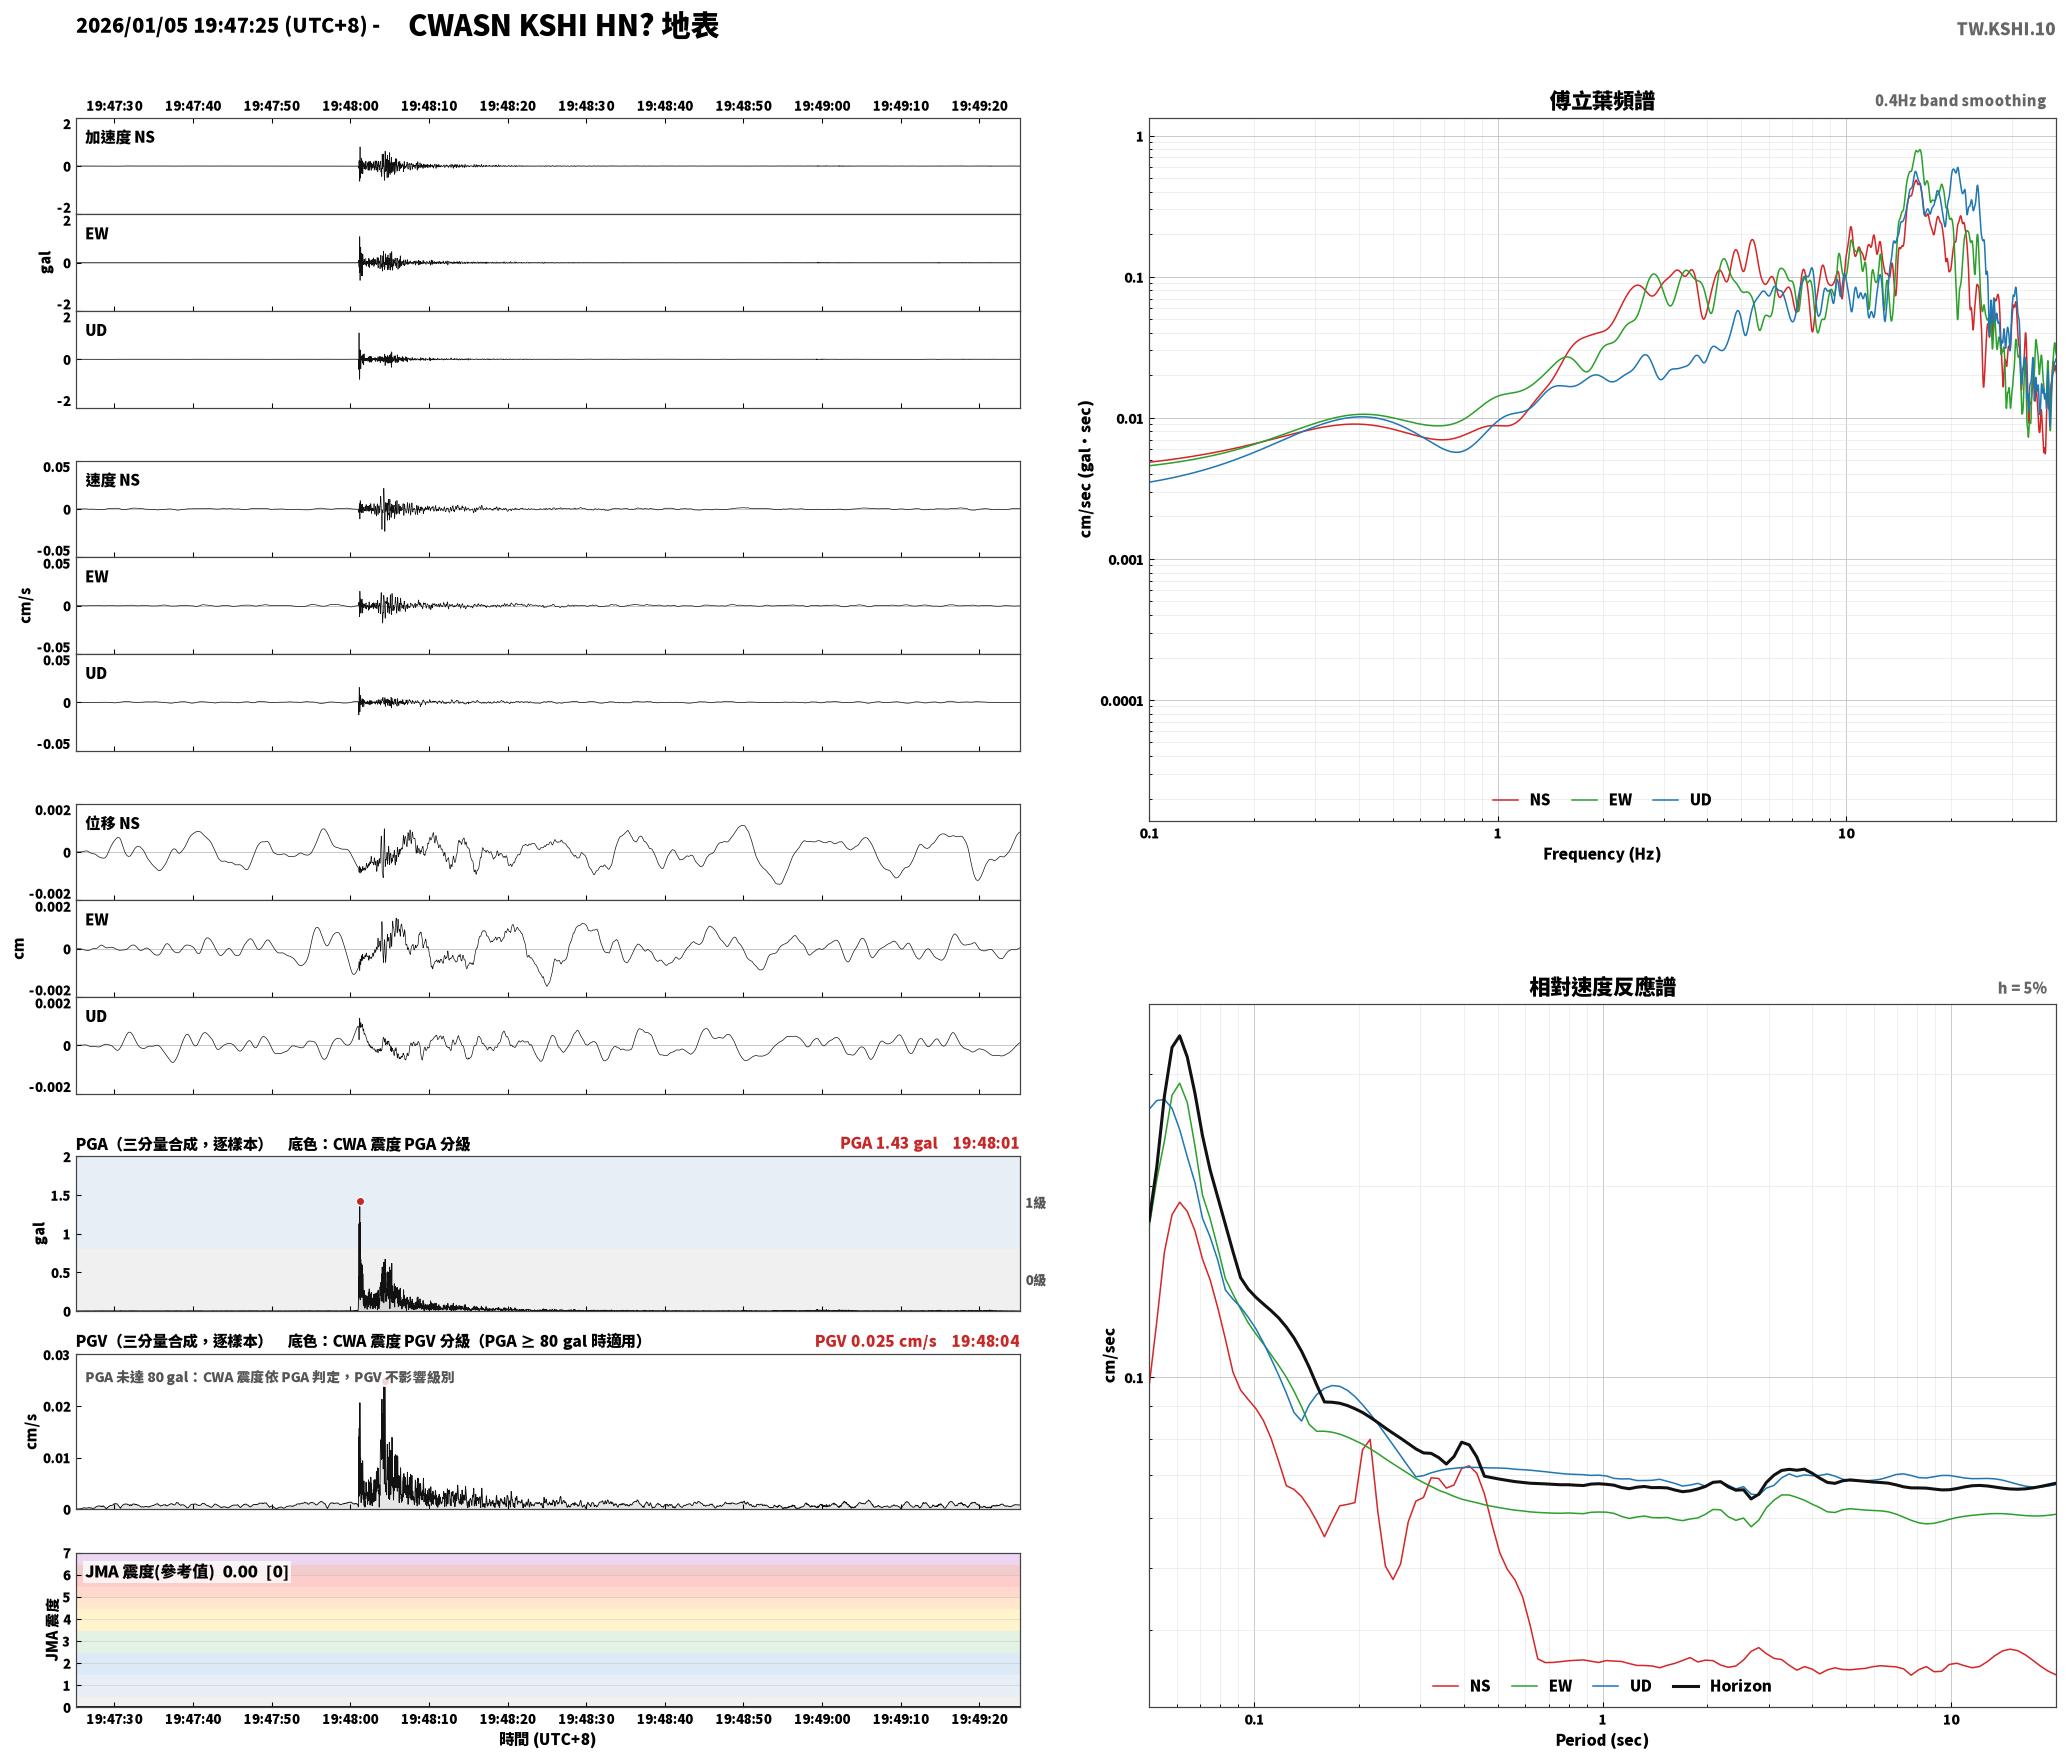Click the PGA 1.43 gal red readout

888,1142
